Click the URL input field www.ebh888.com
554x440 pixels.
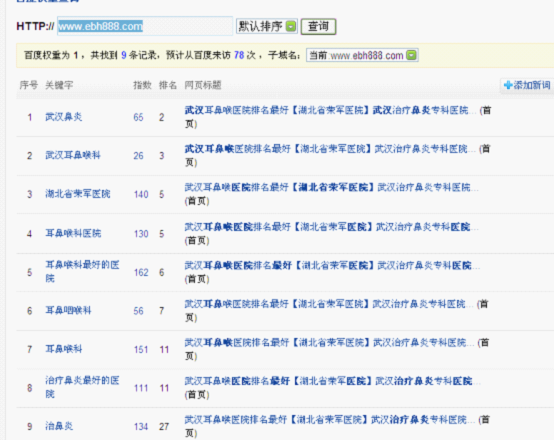point(145,26)
